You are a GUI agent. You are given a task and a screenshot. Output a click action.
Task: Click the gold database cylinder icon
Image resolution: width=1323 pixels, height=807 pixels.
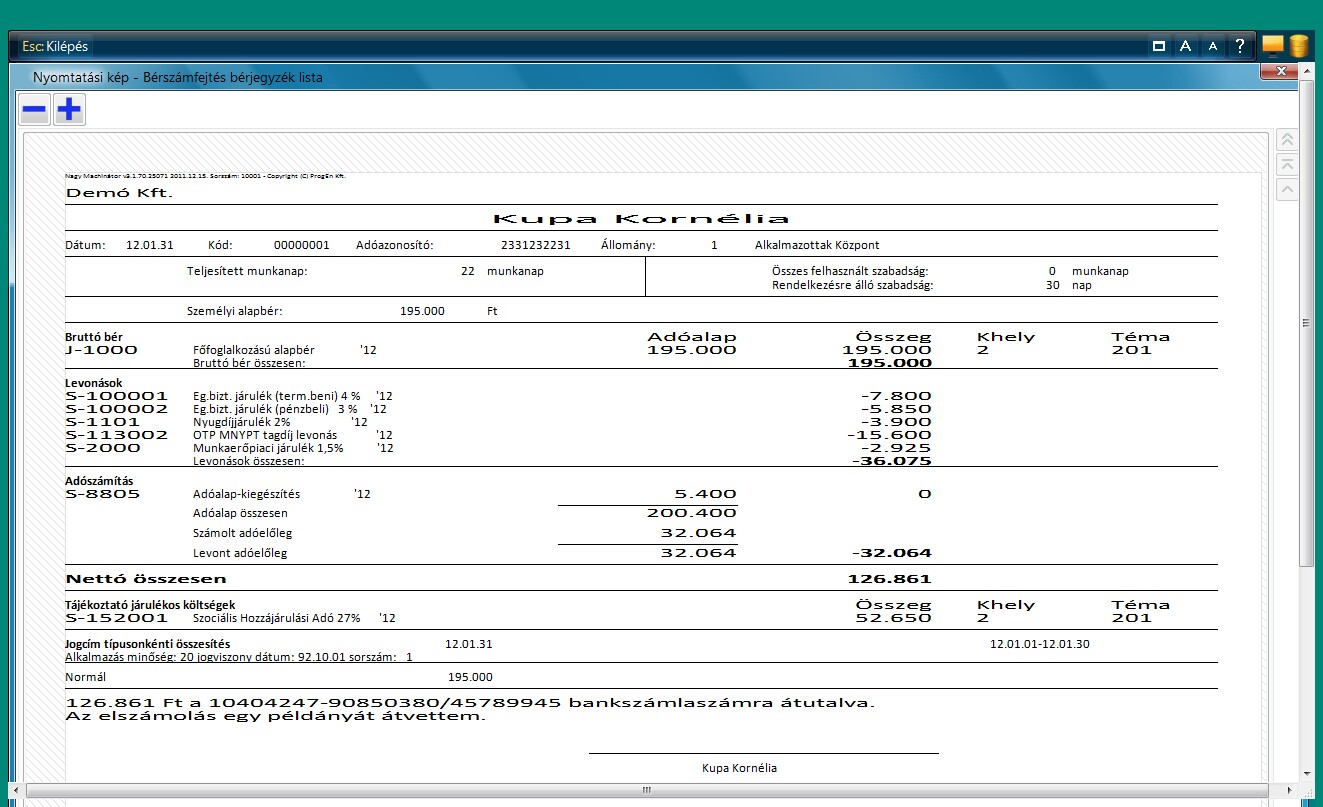pyautogui.click(x=1299, y=45)
